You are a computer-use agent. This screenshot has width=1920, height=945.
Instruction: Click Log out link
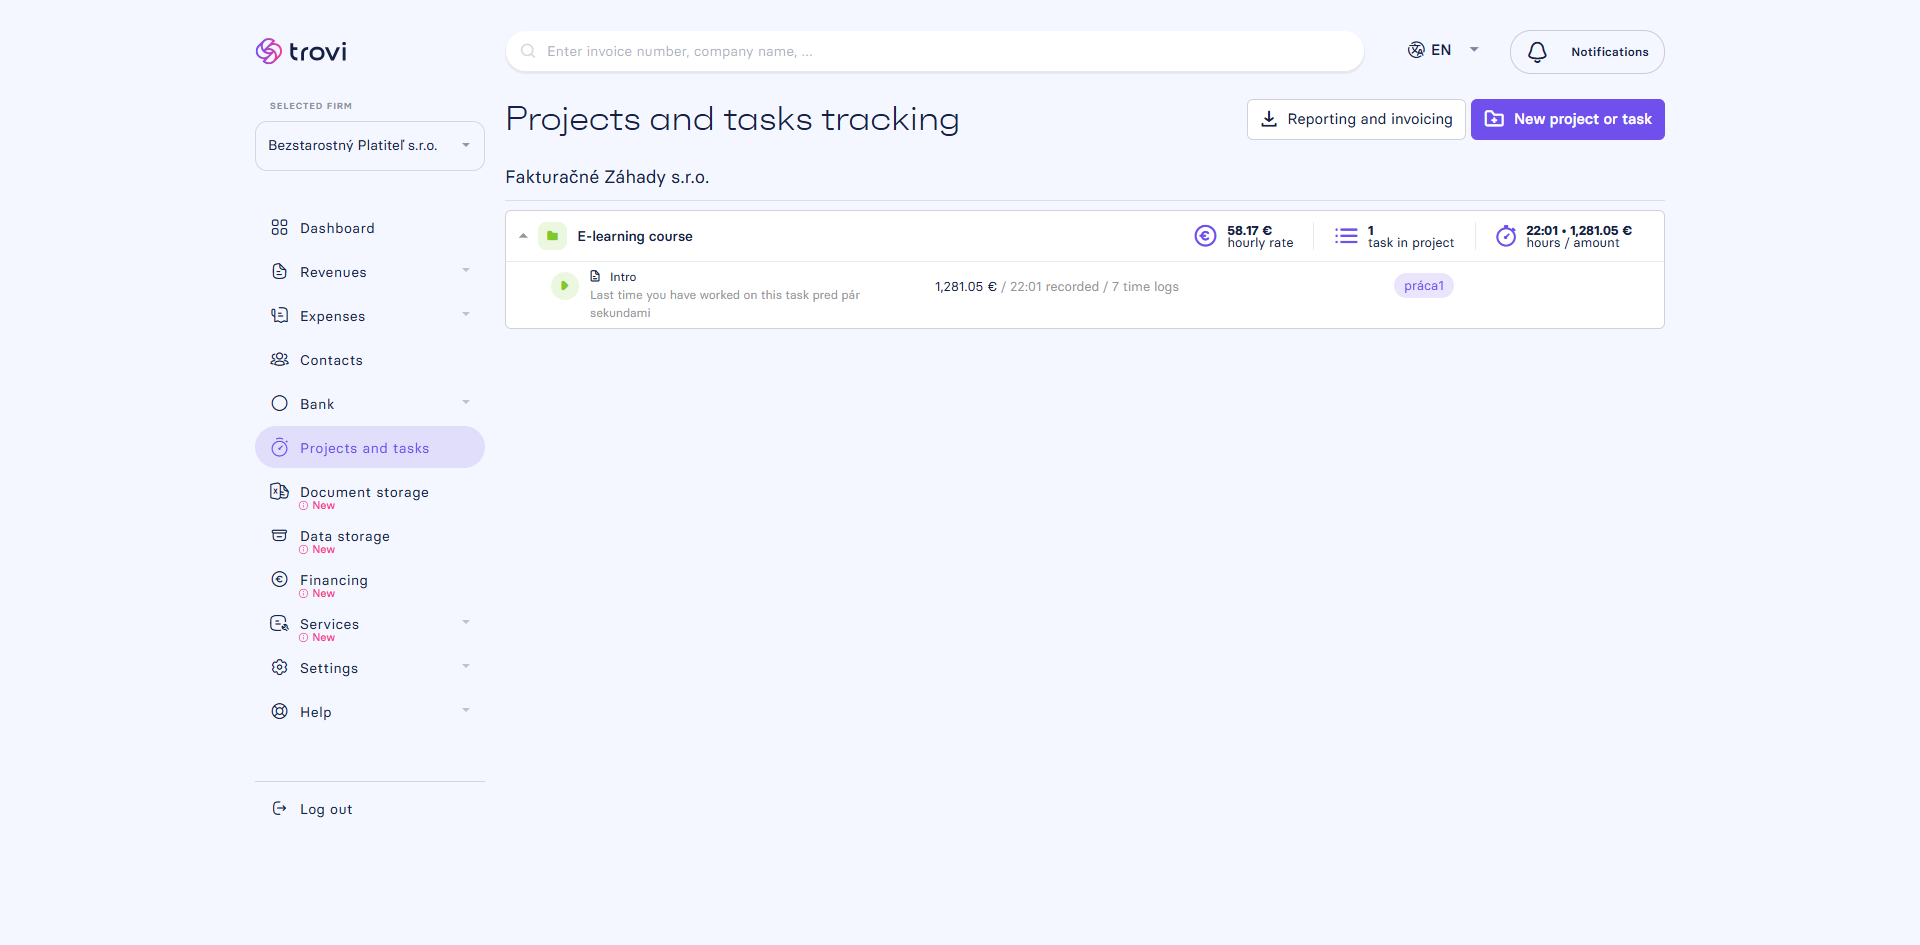(x=326, y=809)
